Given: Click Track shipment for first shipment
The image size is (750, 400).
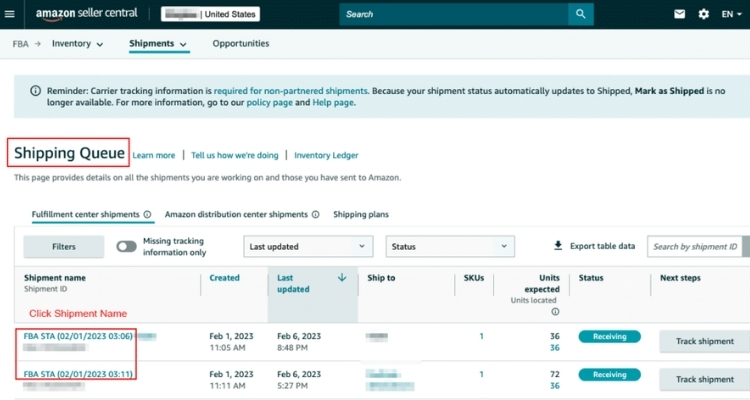Looking at the screenshot, I should [704, 342].
